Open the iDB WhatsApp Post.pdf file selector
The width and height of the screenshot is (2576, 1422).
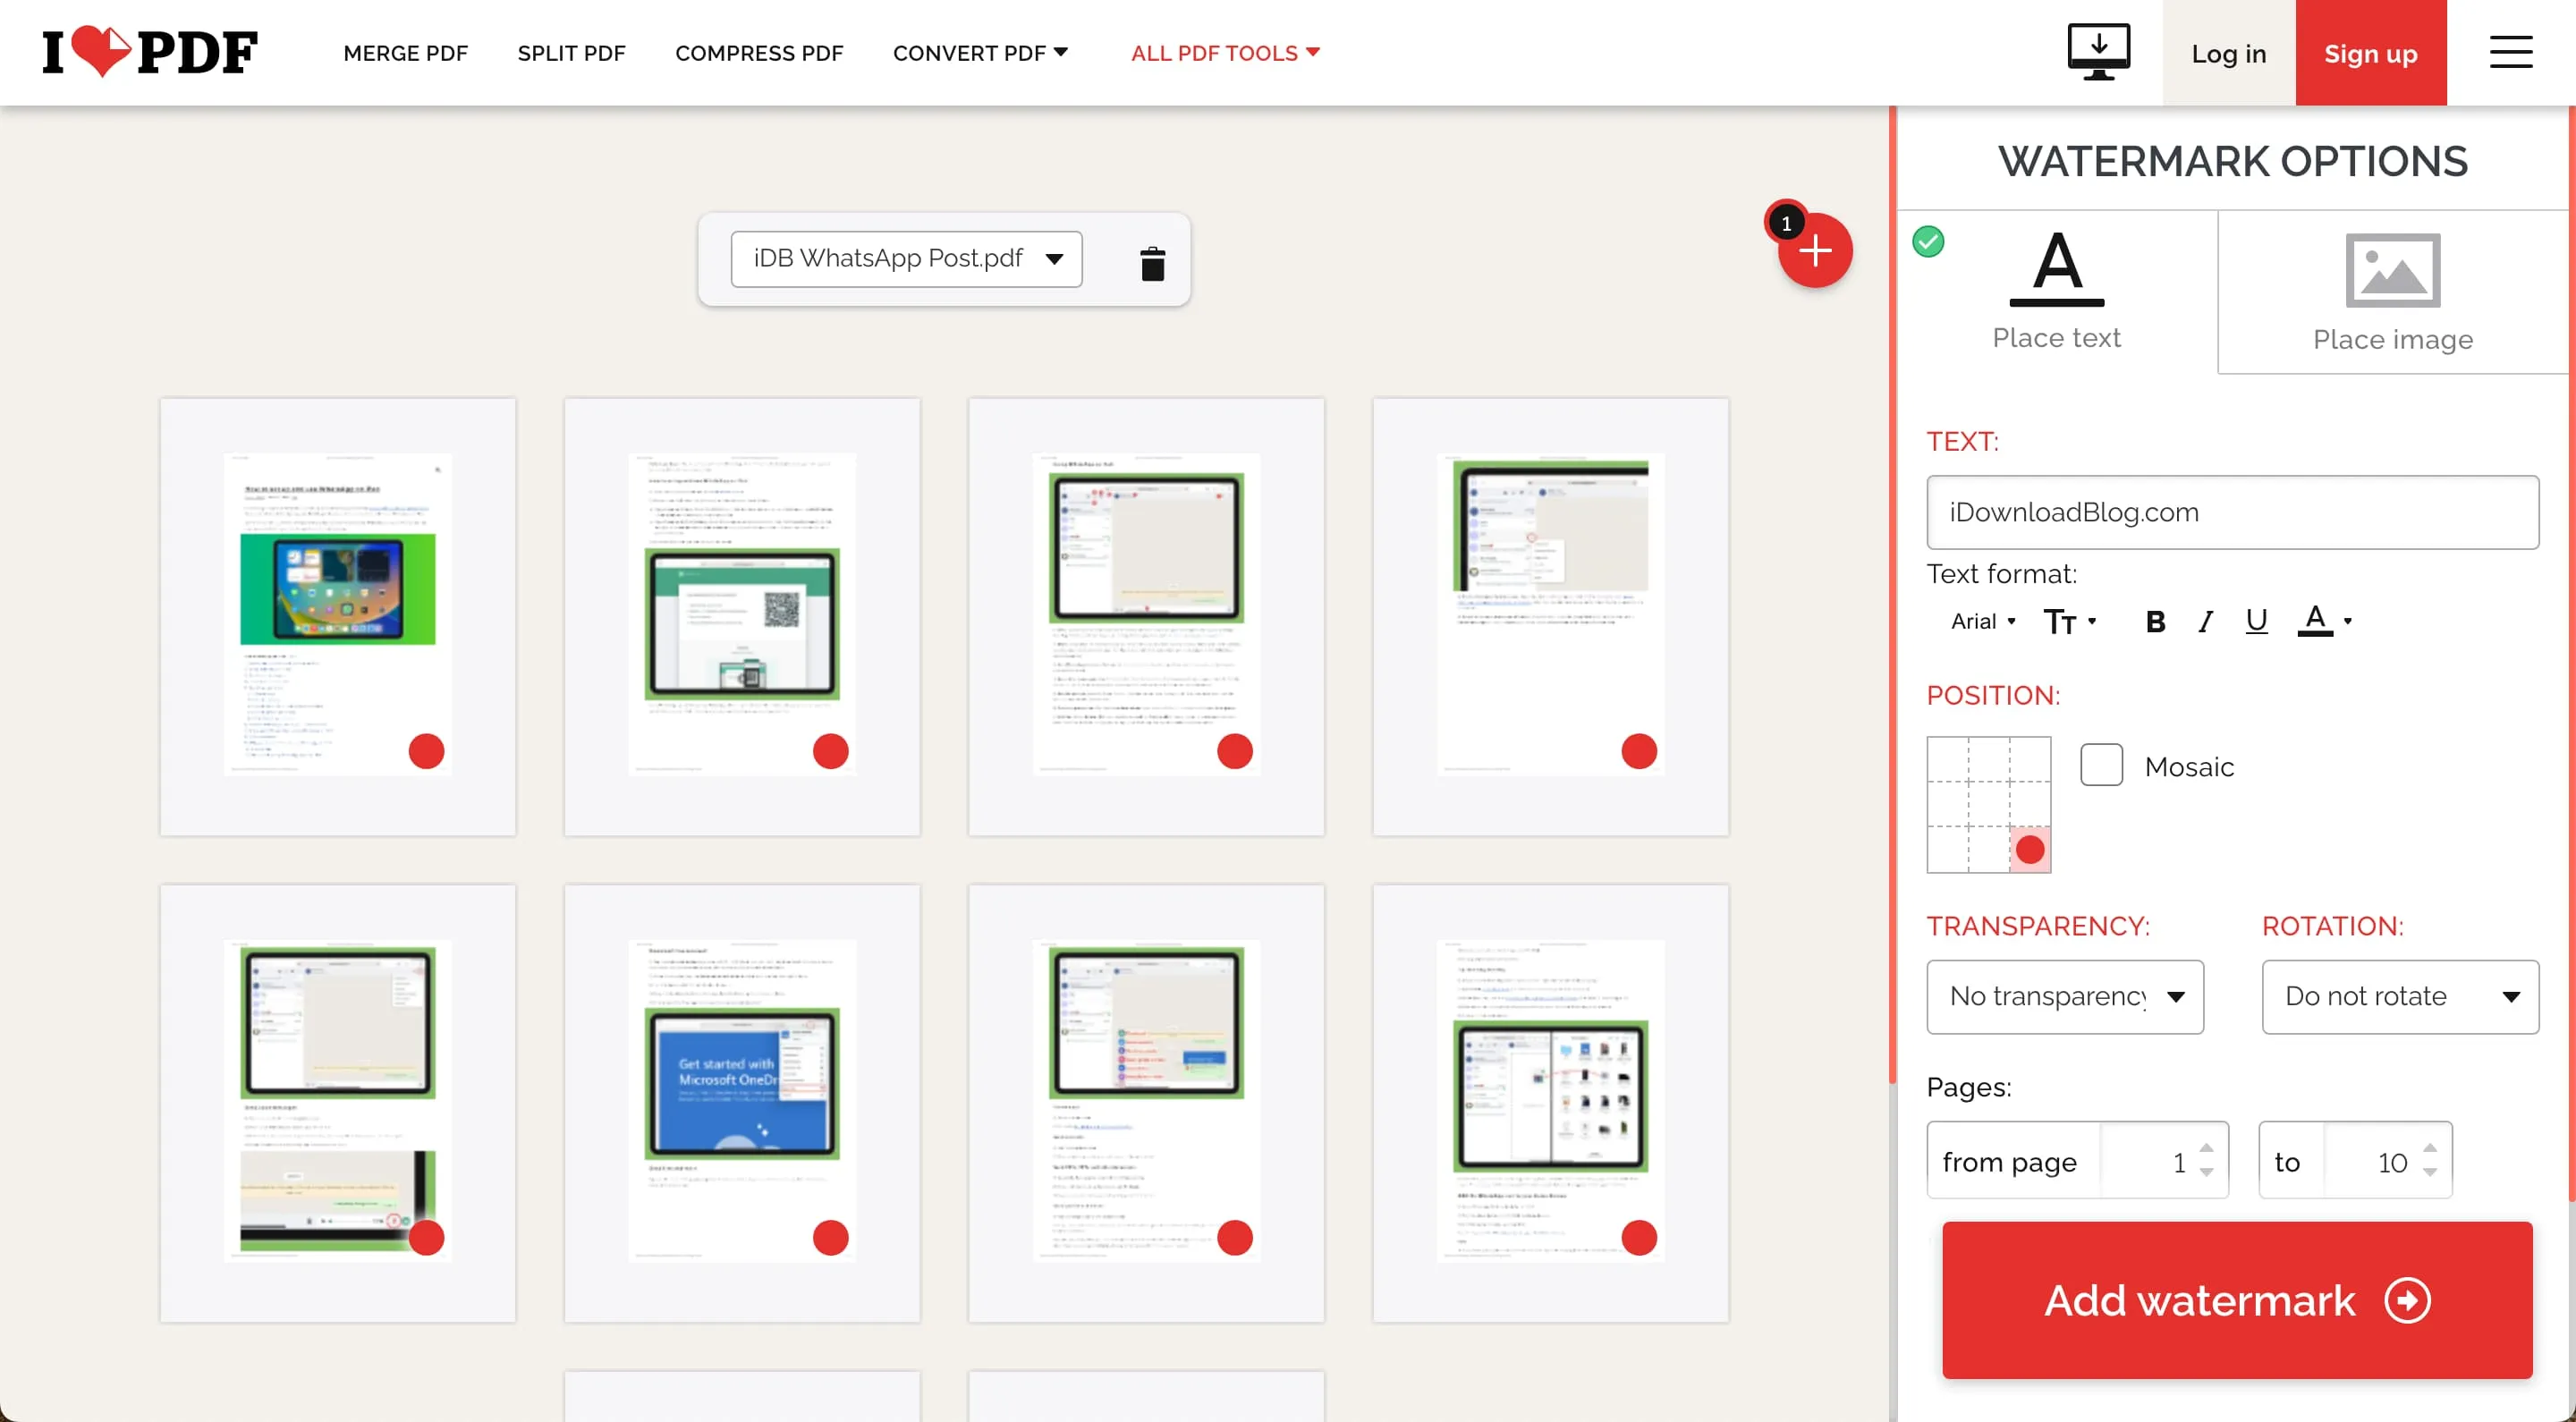pyautogui.click(x=906, y=259)
